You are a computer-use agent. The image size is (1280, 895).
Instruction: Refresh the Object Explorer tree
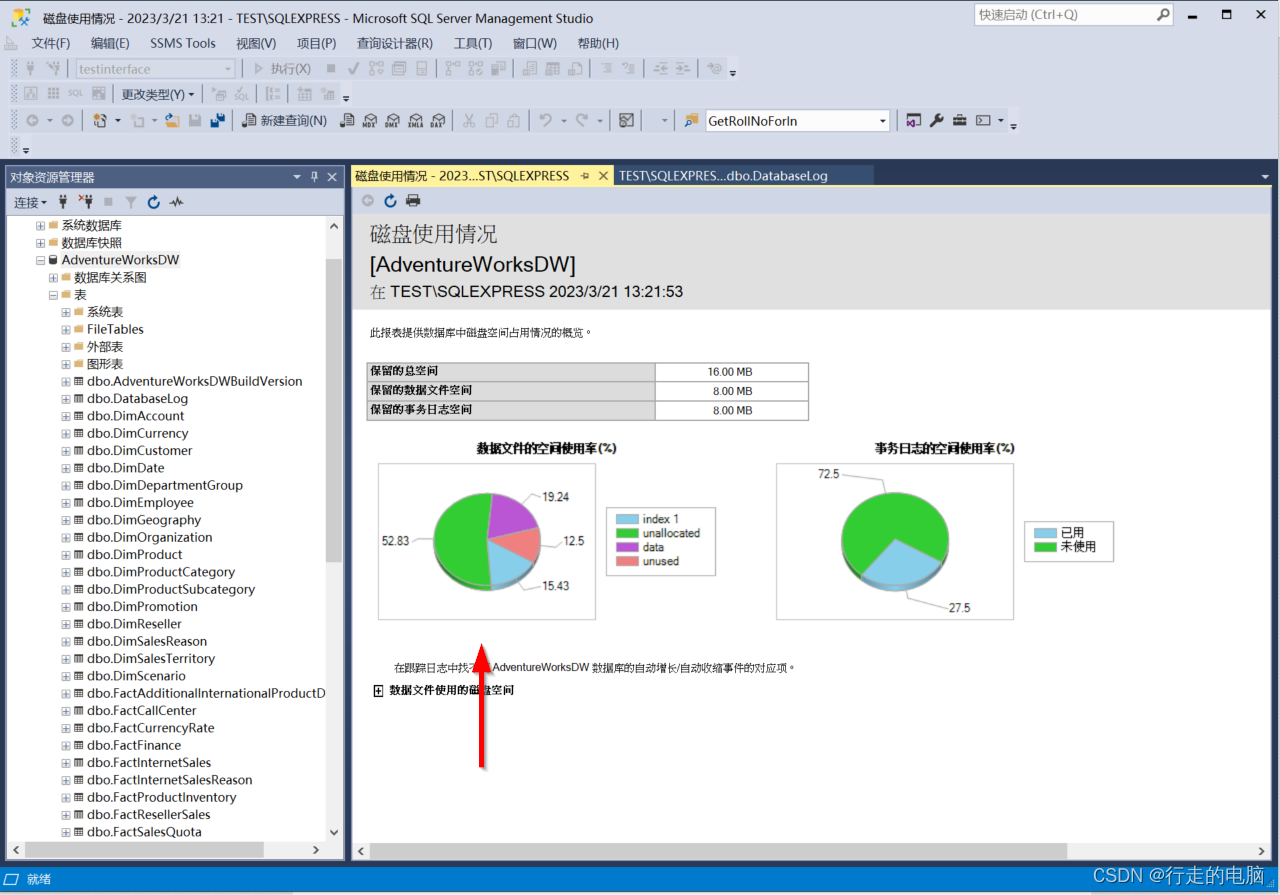(154, 202)
